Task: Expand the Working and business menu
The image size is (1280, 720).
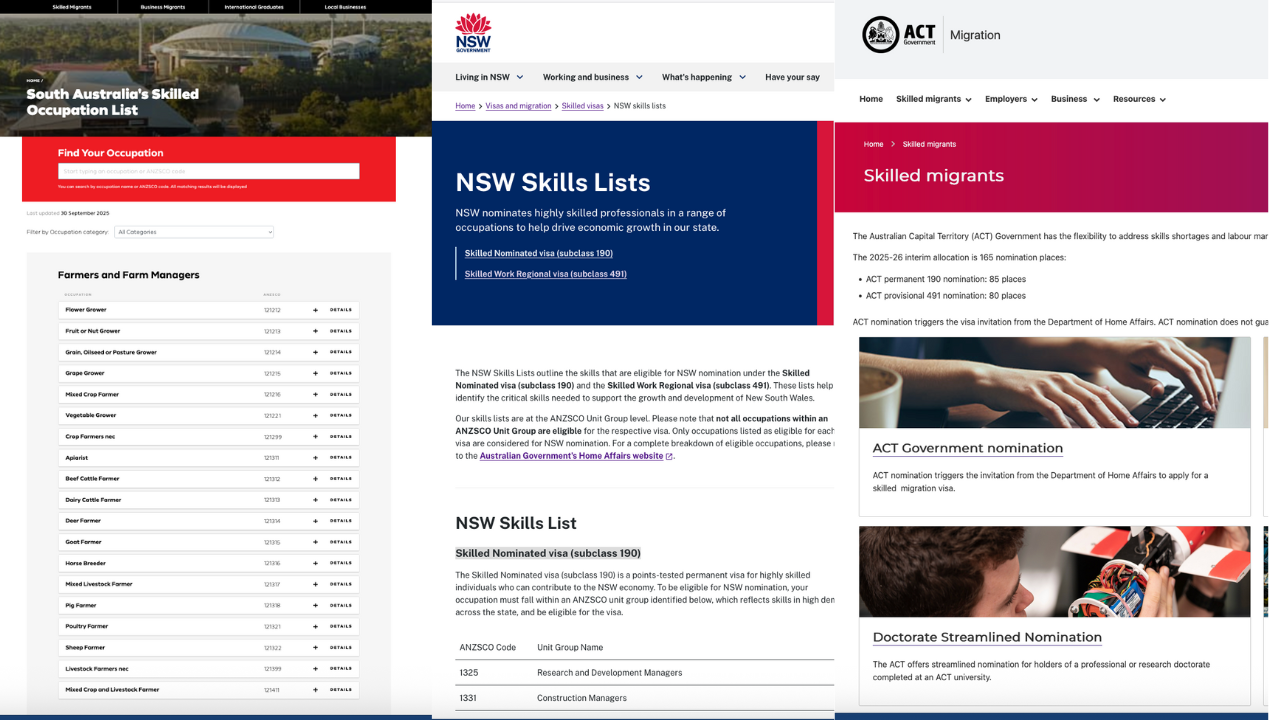Action: tap(593, 77)
